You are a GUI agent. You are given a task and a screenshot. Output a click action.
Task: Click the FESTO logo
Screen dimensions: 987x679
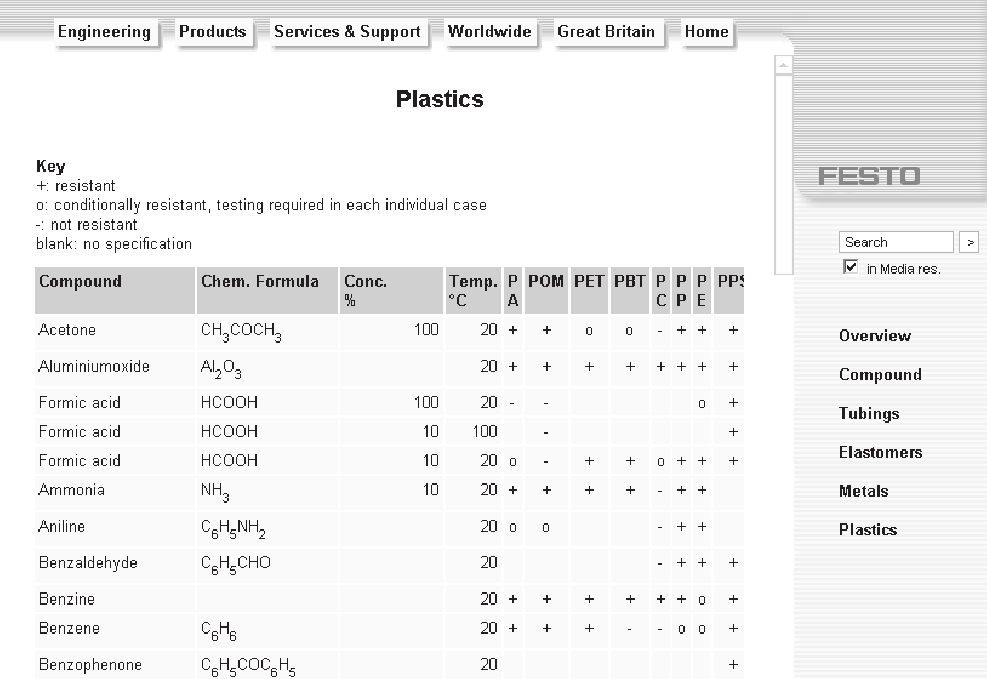click(869, 176)
